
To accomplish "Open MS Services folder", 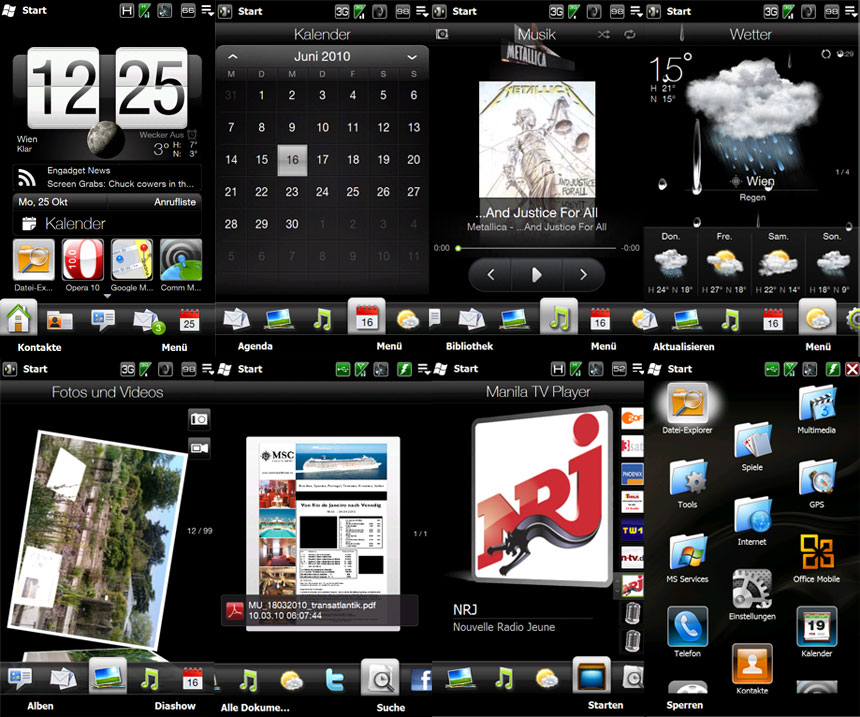I will 688,558.
